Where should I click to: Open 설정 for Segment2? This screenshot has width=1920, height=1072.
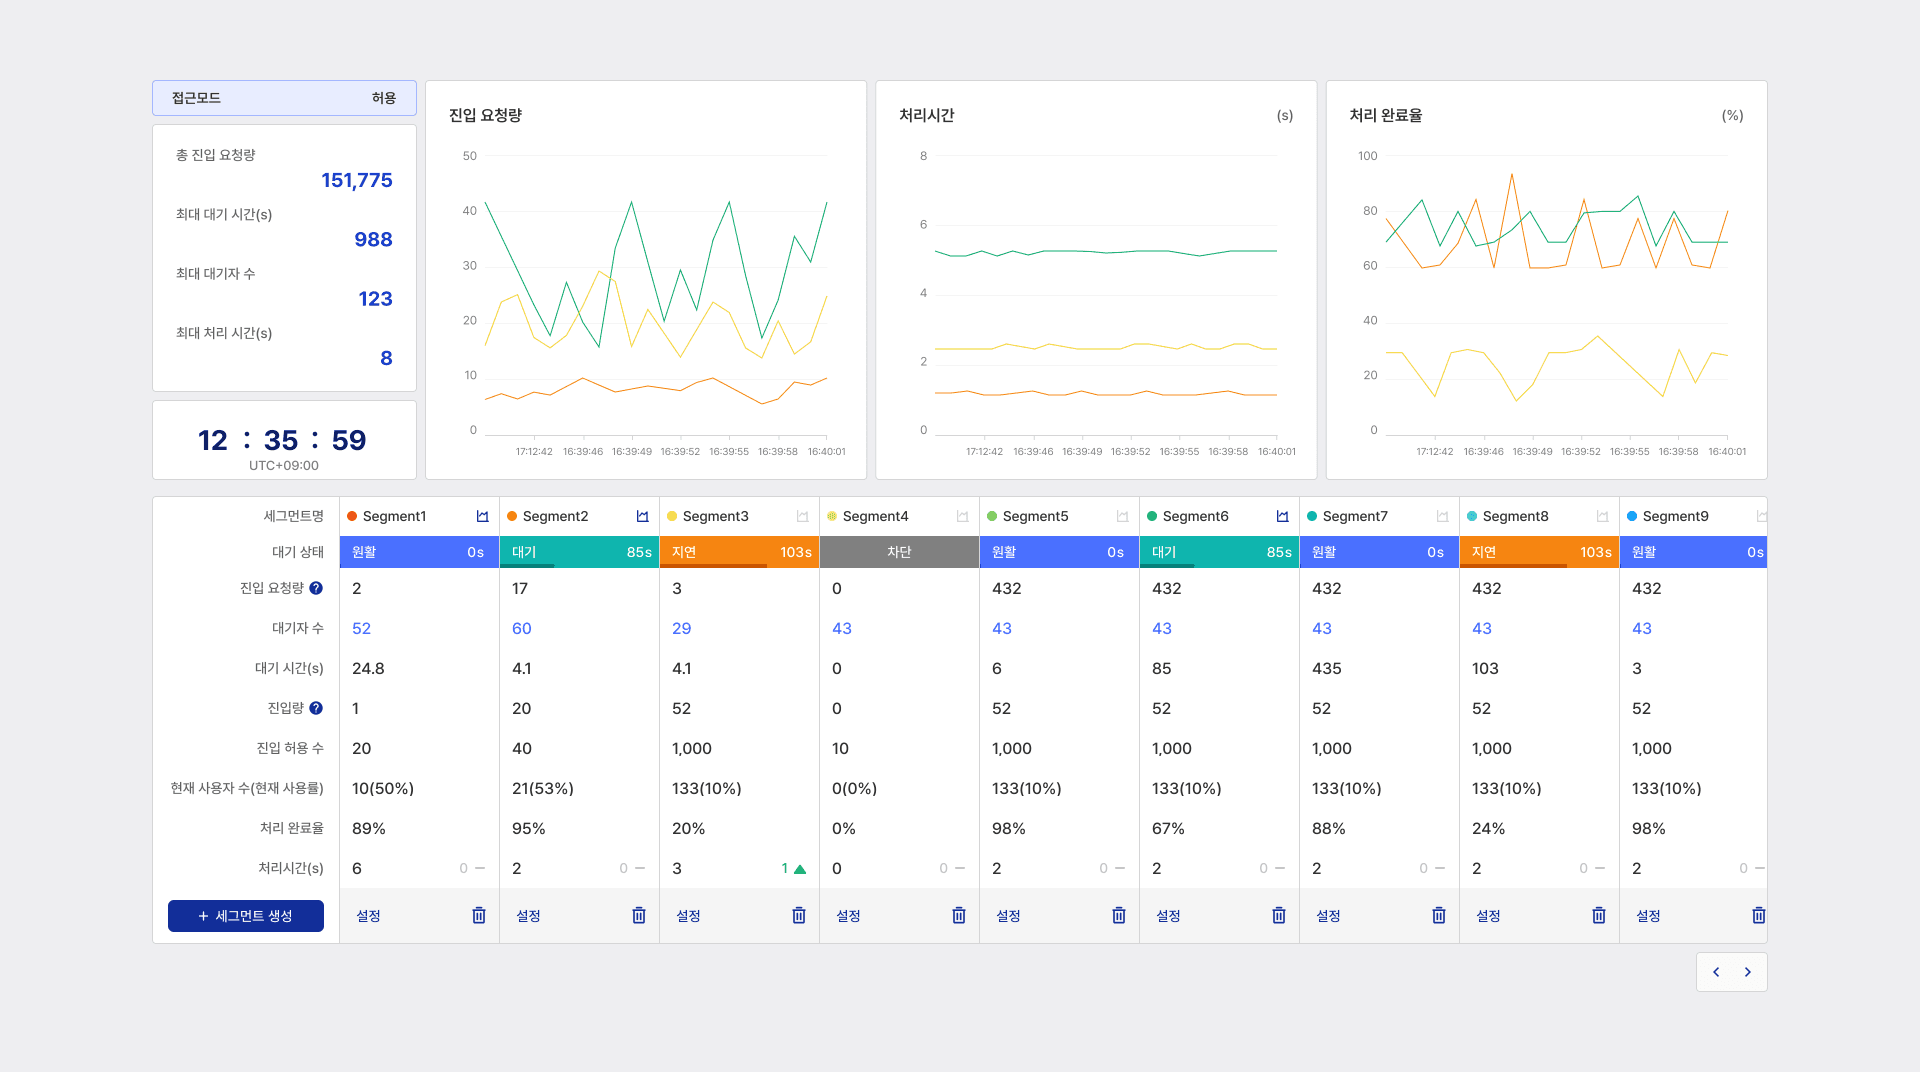pyautogui.click(x=528, y=916)
